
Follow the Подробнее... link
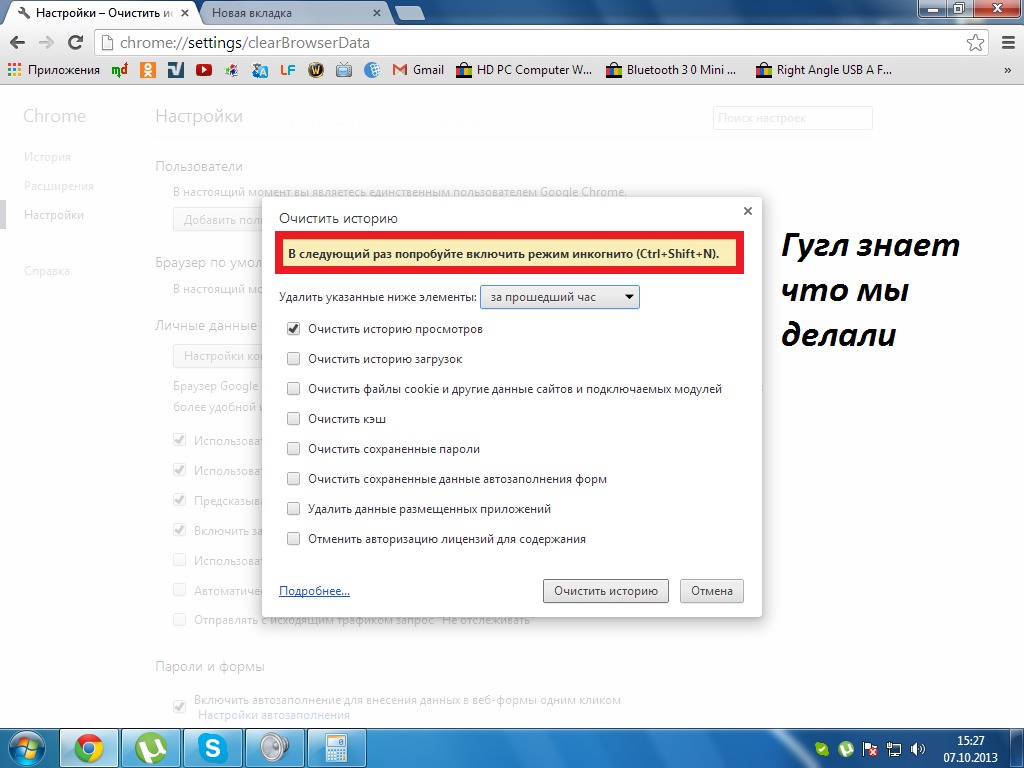pos(314,591)
